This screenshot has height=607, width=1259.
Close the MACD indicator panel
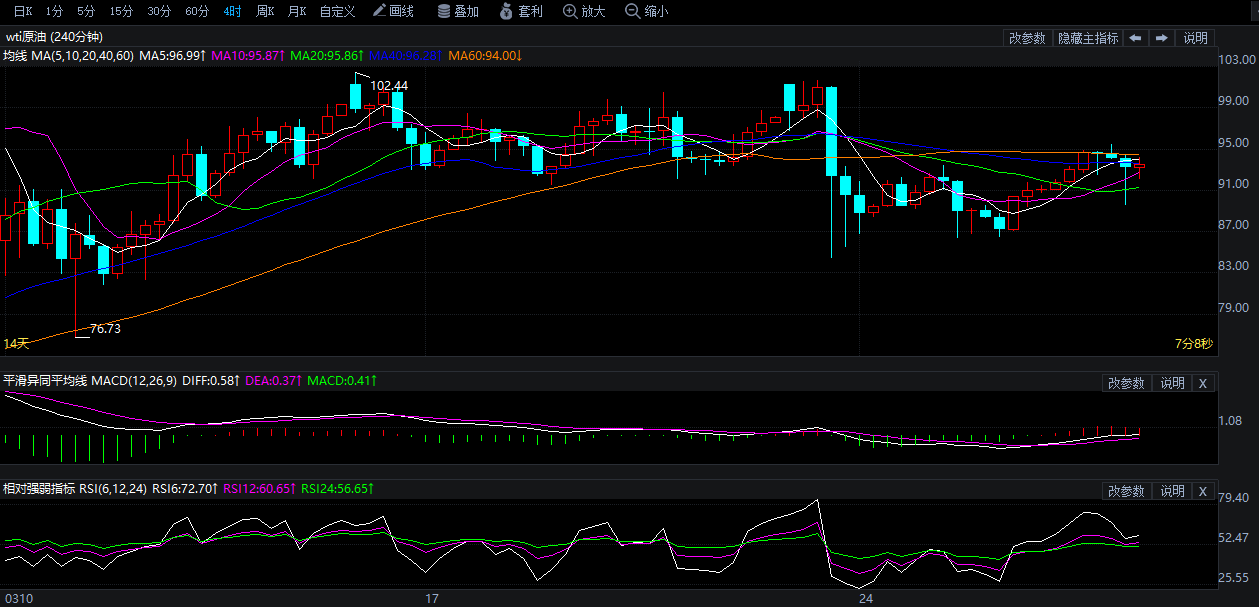(x=1203, y=383)
